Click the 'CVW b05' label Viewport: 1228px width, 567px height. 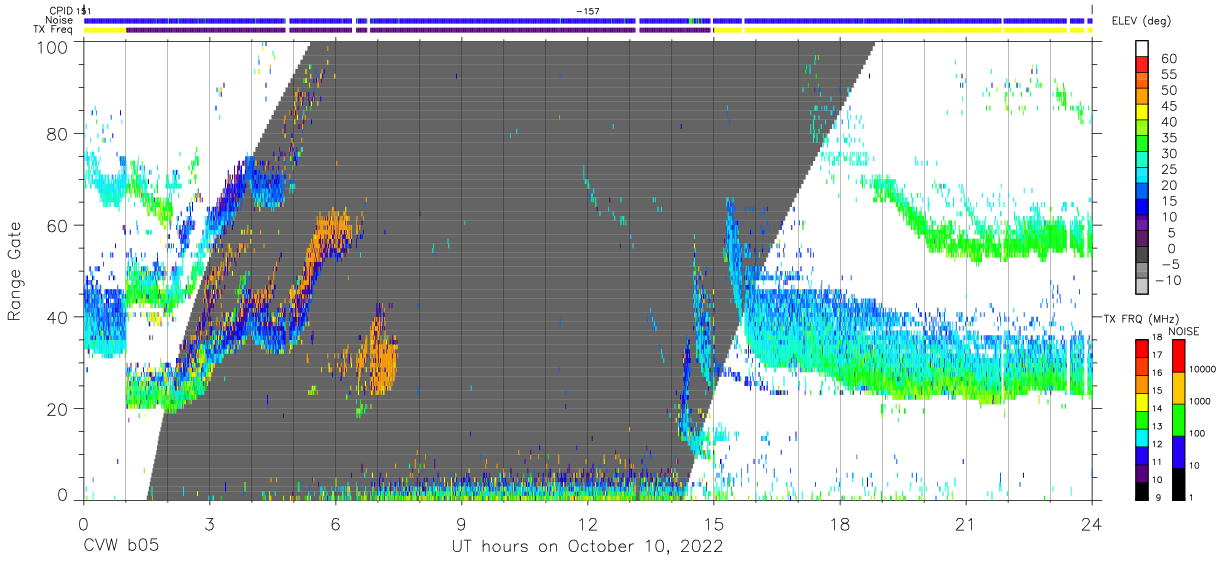coord(120,546)
